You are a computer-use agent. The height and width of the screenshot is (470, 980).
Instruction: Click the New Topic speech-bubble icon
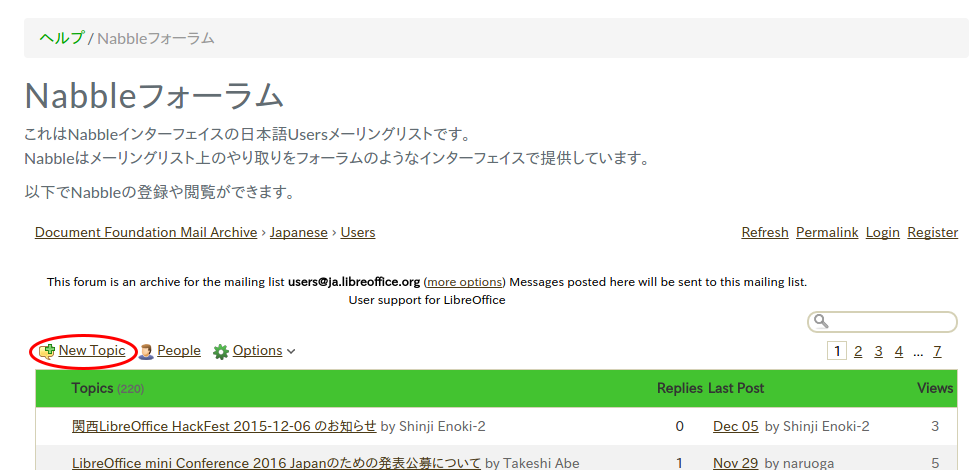click(x=47, y=351)
